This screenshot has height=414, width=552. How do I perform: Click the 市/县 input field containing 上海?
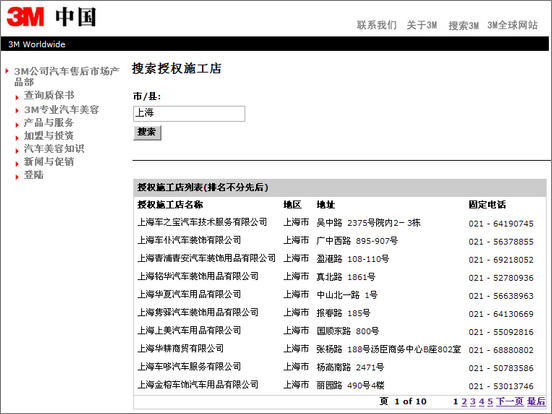pyautogui.click(x=189, y=114)
